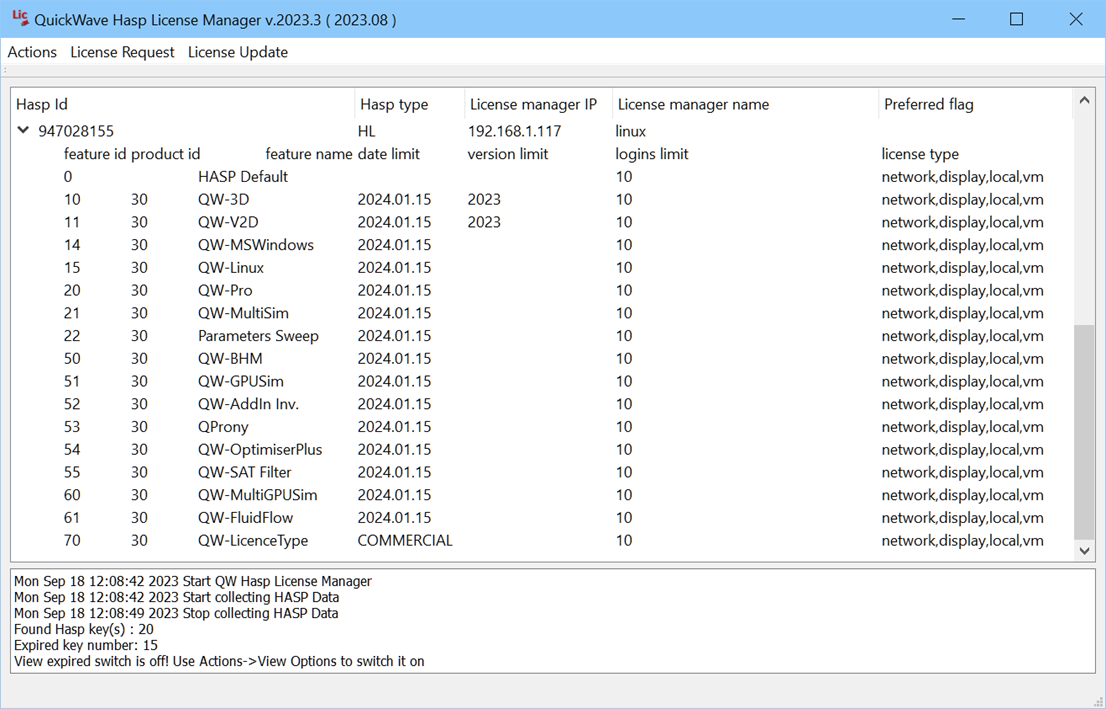Select the QW-MultiSim feature row
This screenshot has width=1106, height=709.
coord(542,313)
